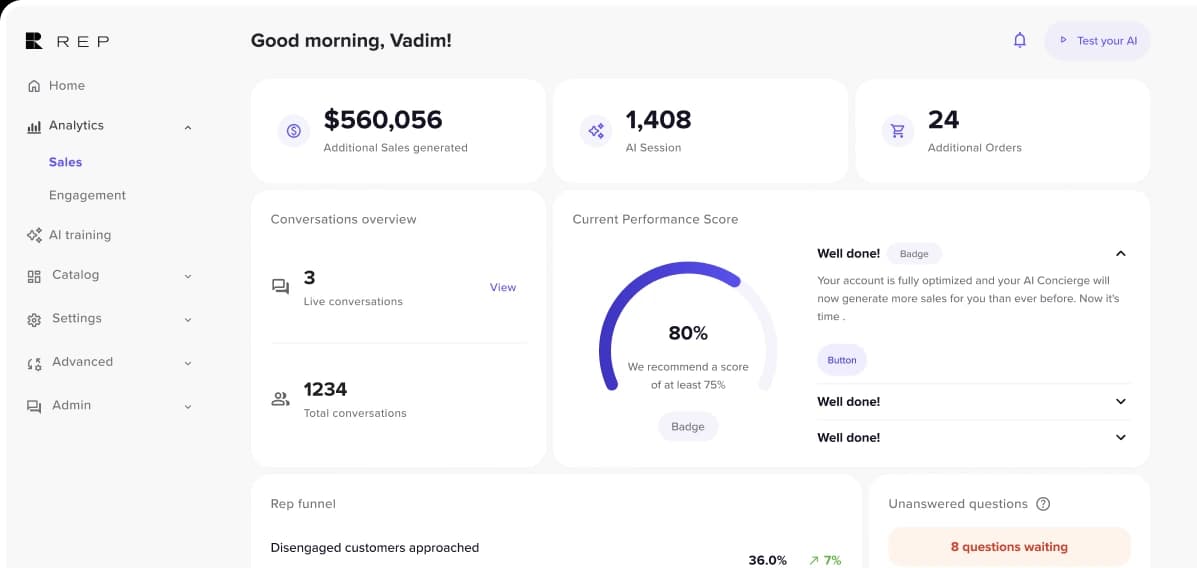
Task: Click the Conversations overview heading
Action: [x=344, y=219]
